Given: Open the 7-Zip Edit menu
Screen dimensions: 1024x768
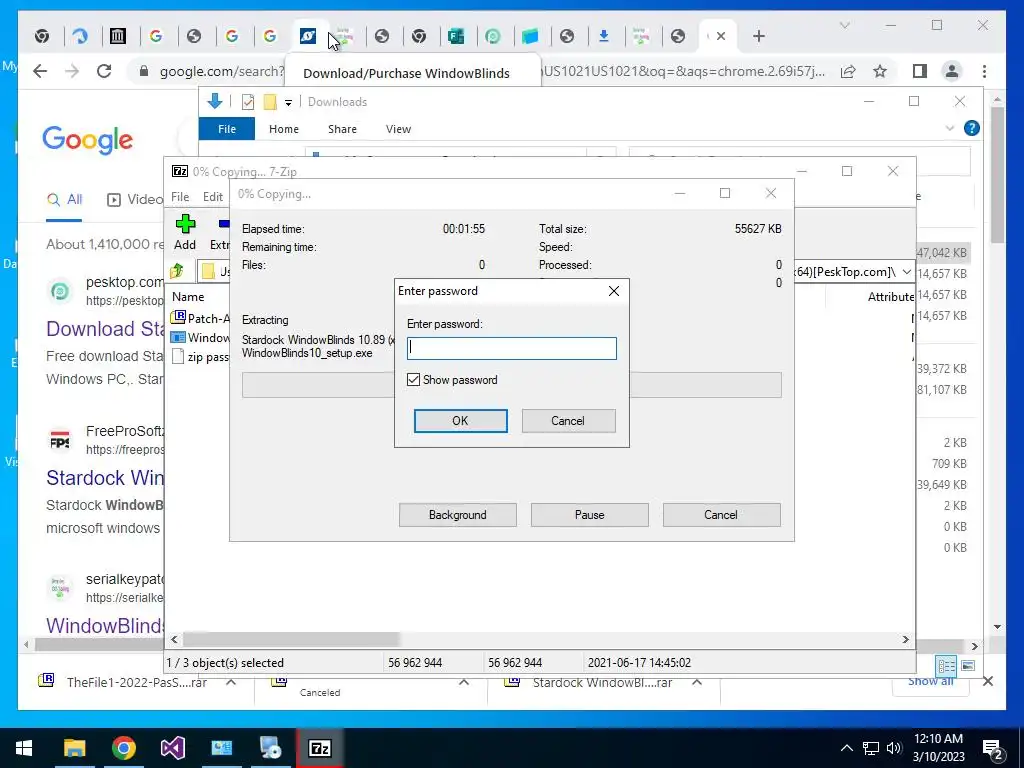Looking at the screenshot, I should coord(213,197).
